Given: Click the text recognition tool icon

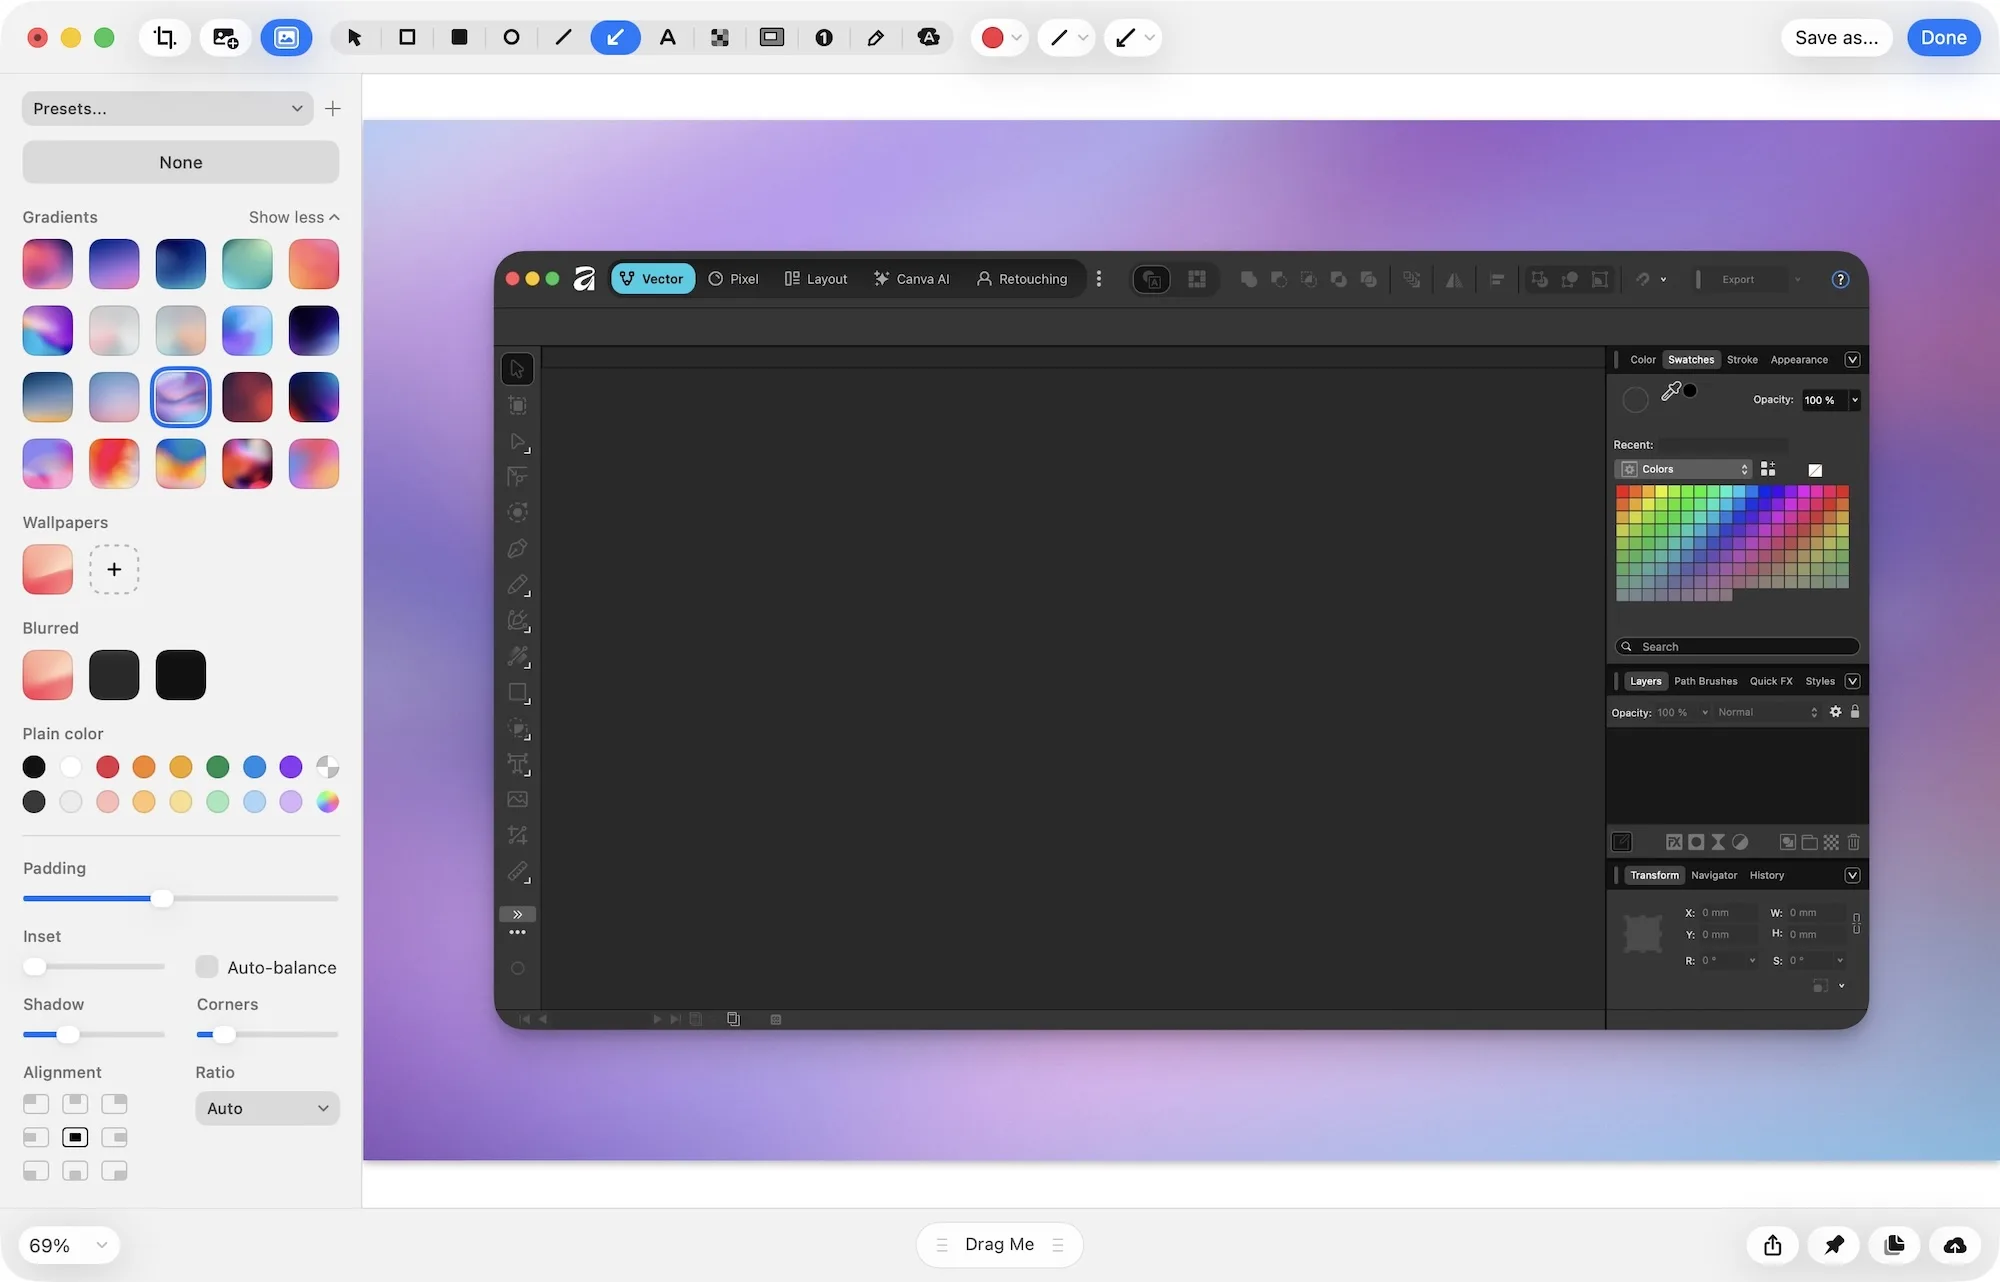Looking at the screenshot, I should (928, 38).
